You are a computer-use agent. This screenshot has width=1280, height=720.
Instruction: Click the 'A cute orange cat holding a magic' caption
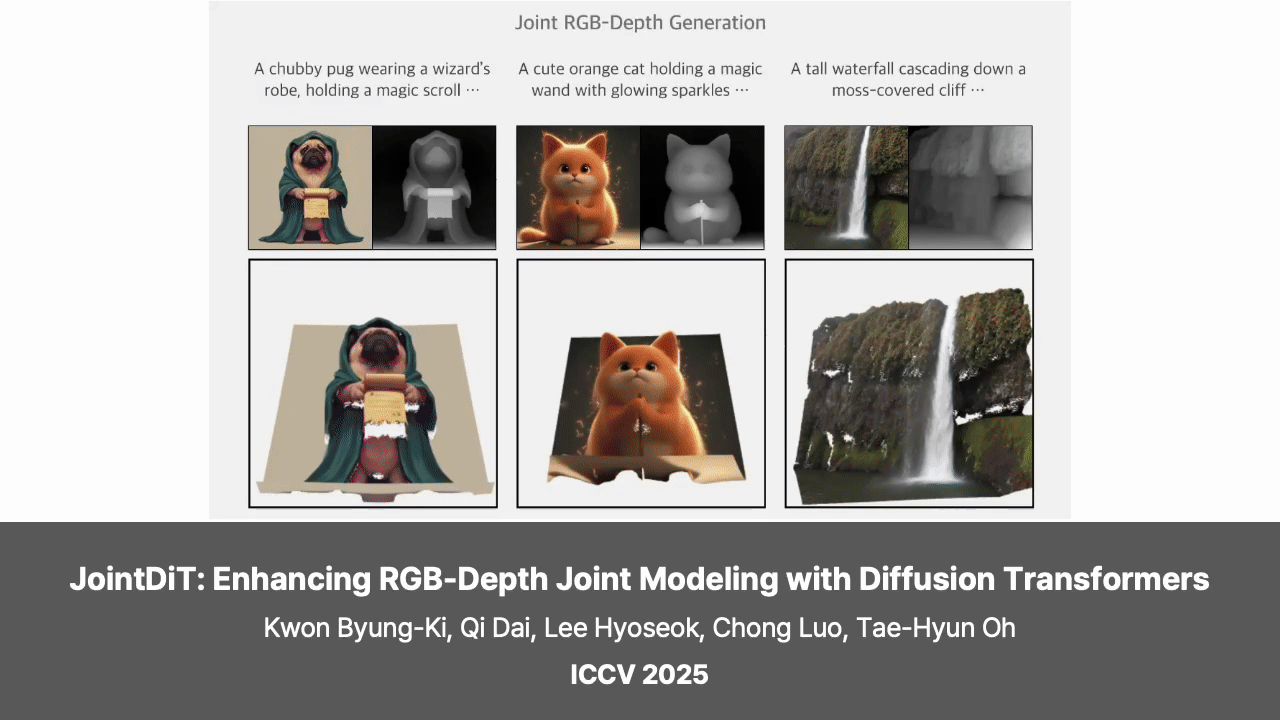[640, 69]
